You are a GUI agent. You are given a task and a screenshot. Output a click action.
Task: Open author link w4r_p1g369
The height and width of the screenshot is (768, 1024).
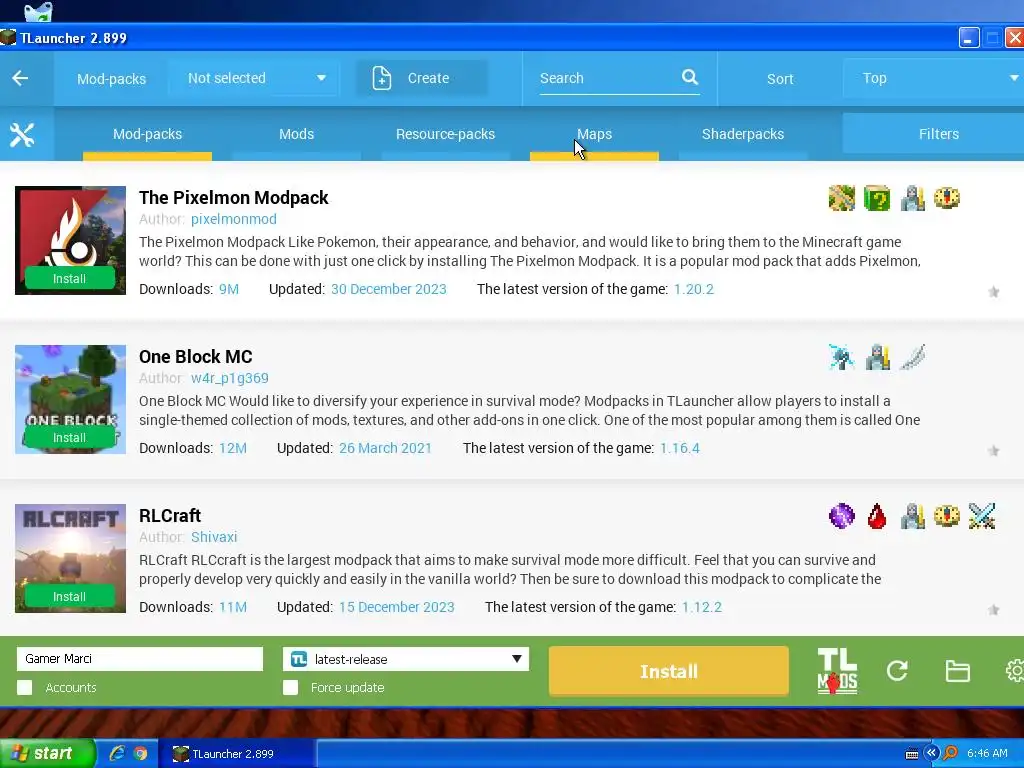pyautogui.click(x=230, y=378)
